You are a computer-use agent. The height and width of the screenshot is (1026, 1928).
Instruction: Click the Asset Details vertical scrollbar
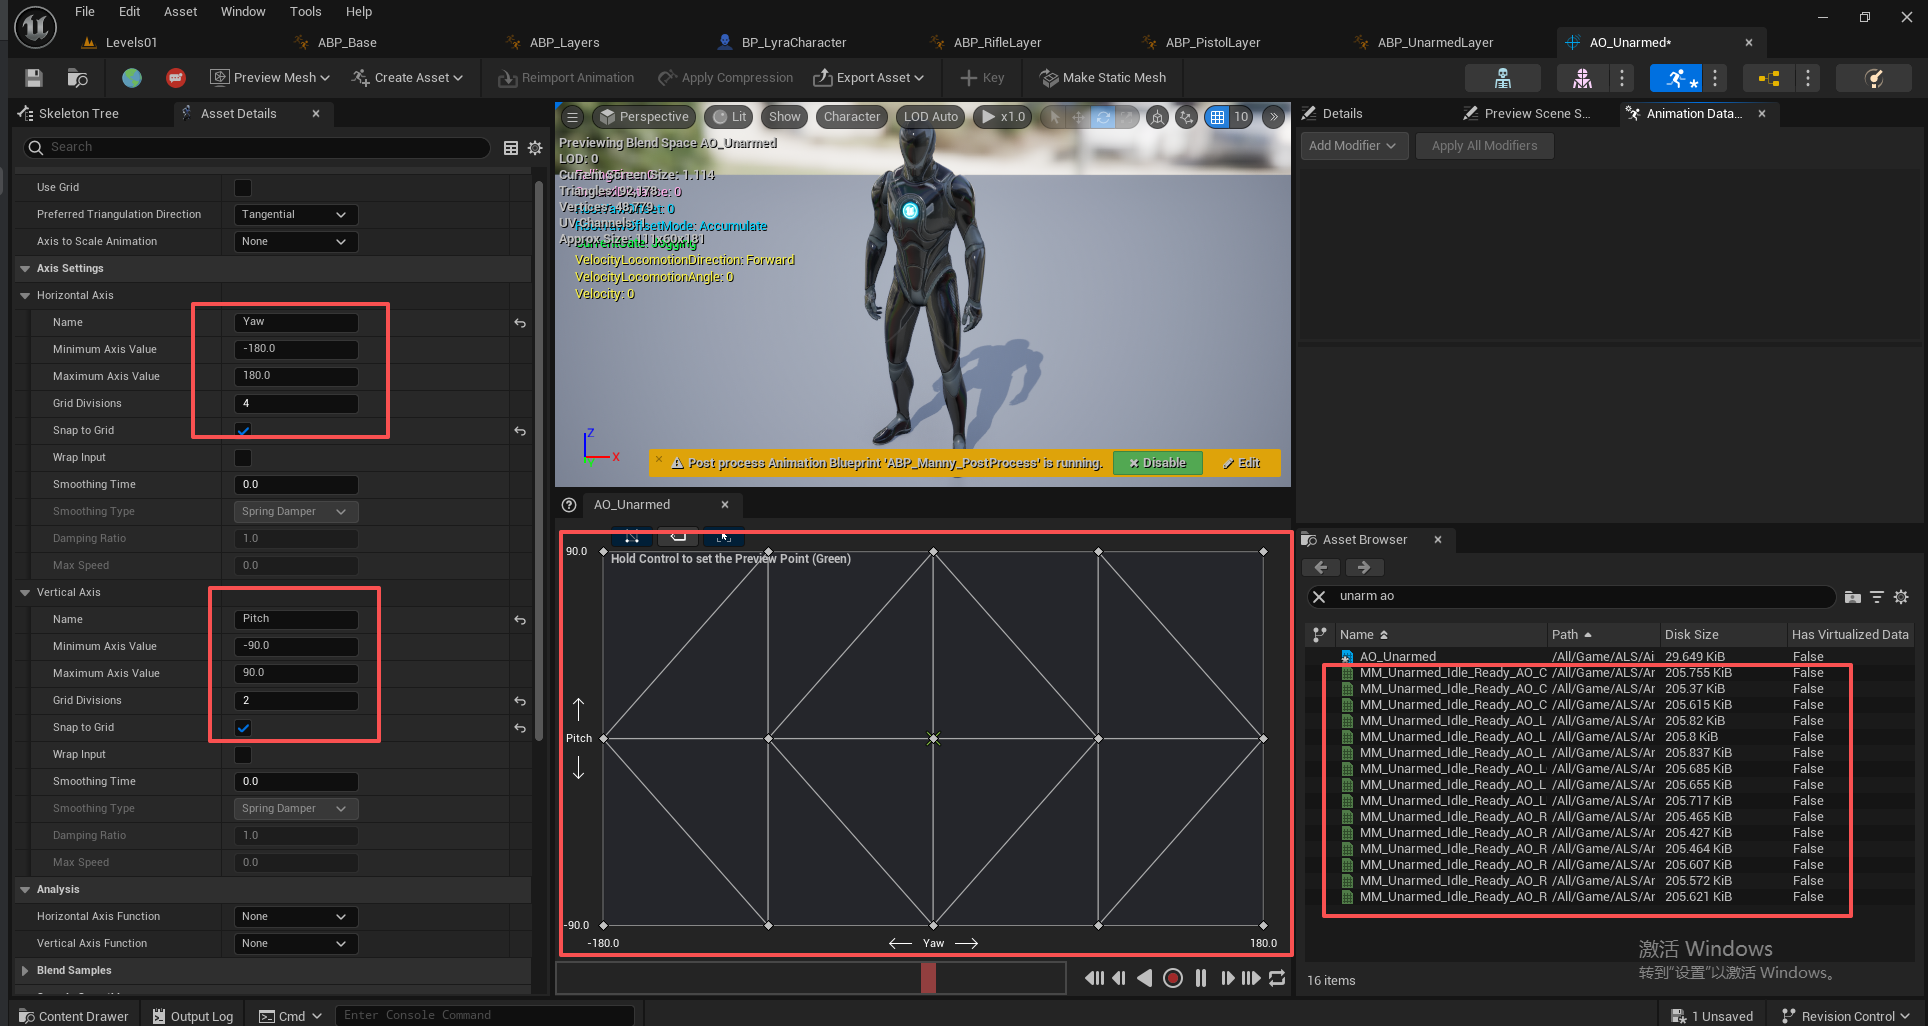tap(540, 460)
